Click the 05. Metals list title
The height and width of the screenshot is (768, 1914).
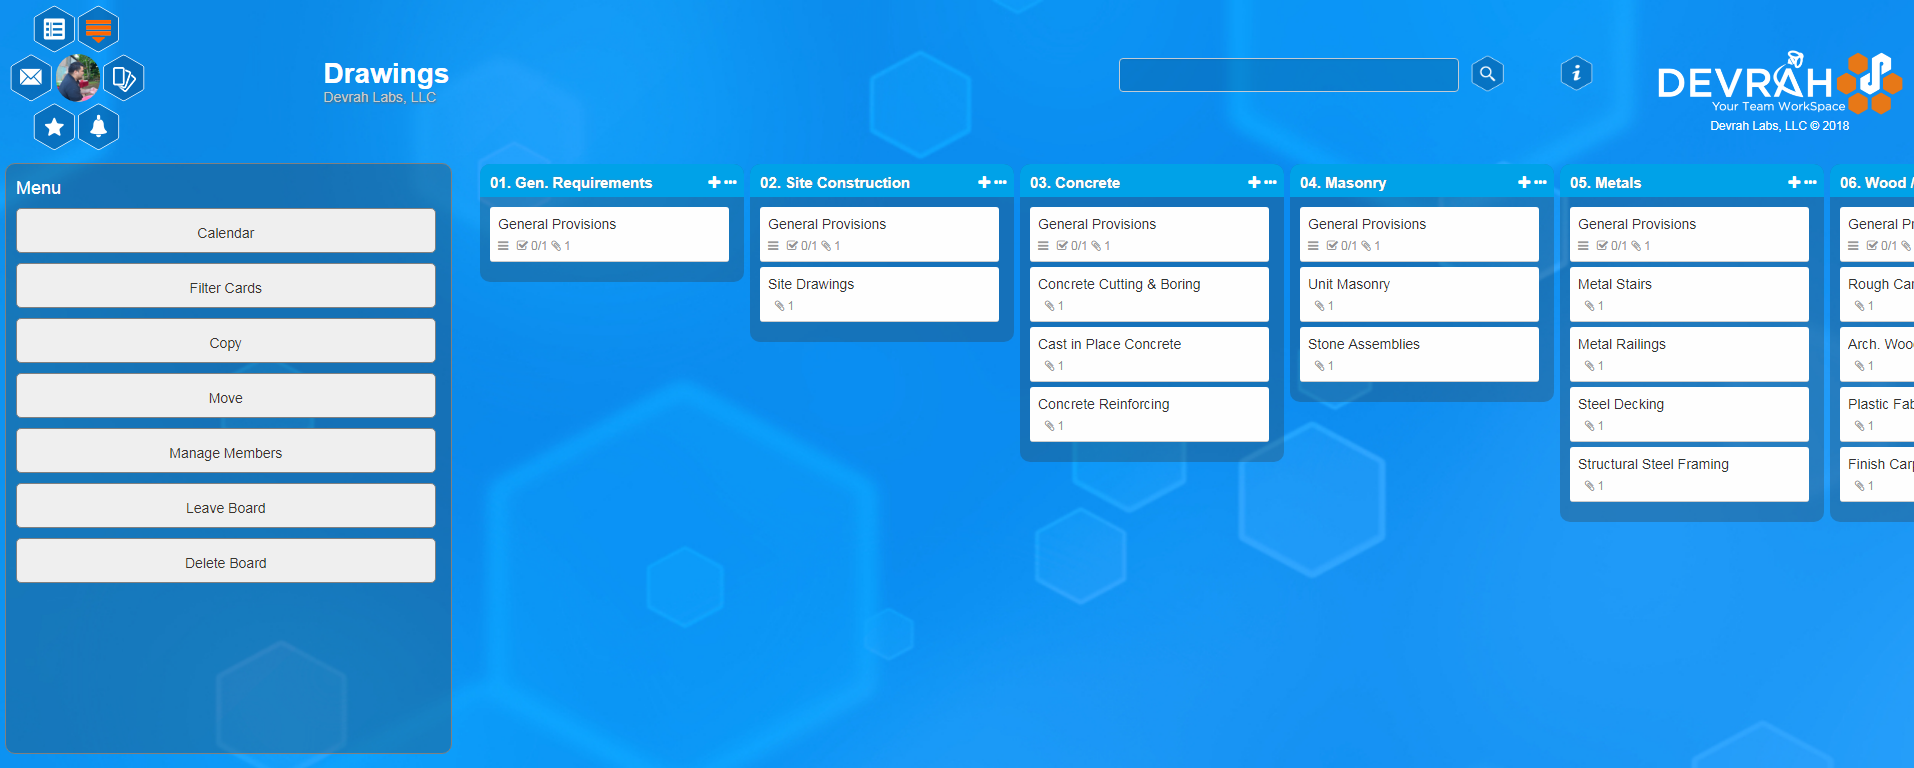point(1606,183)
